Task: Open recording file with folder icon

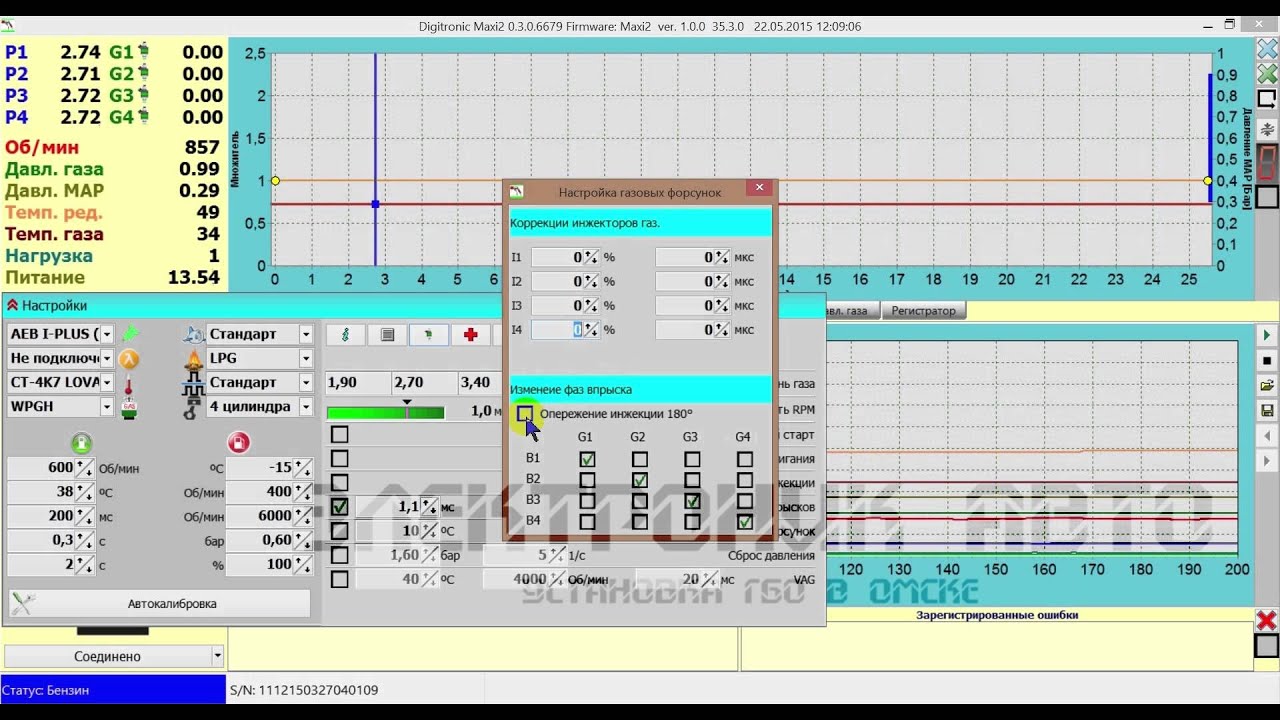Action: click(x=1267, y=385)
